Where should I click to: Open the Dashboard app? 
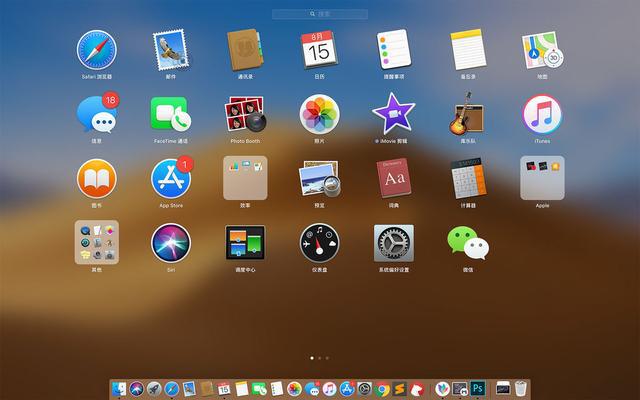click(x=319, y=243)
